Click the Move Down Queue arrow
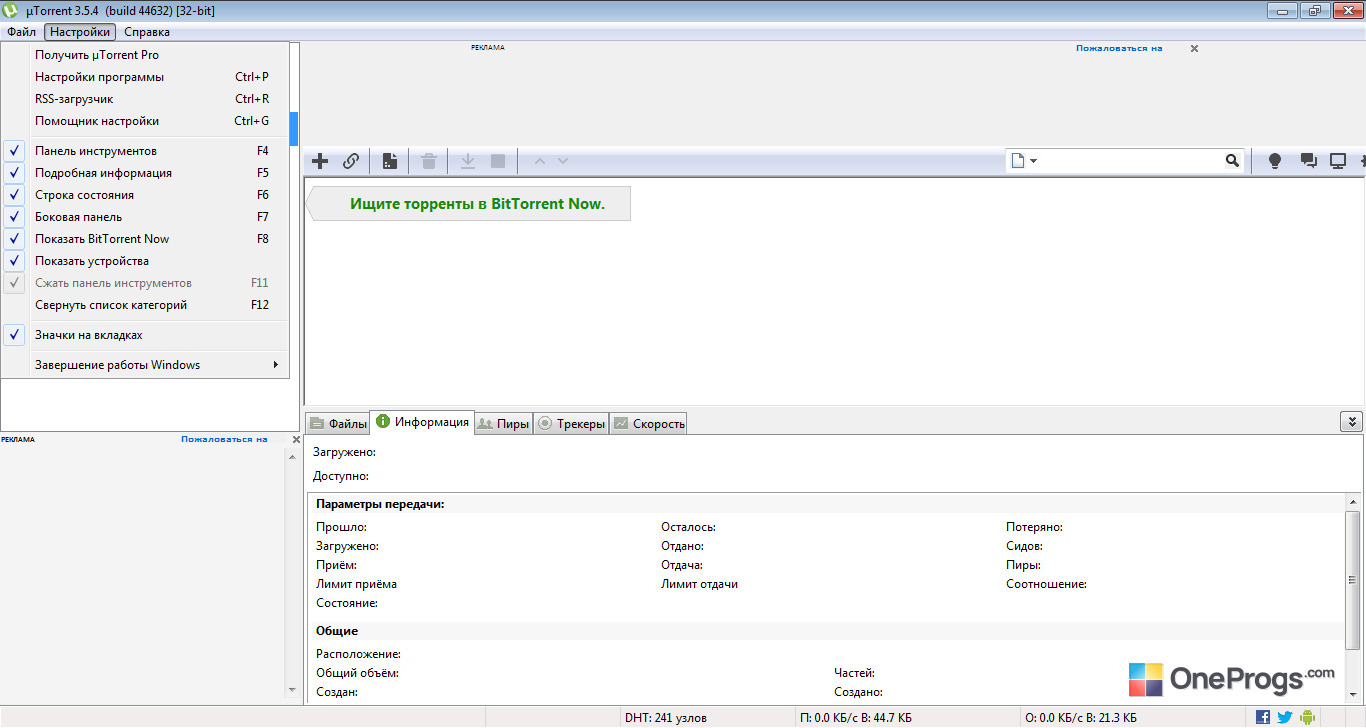 [x=563, y=161]
